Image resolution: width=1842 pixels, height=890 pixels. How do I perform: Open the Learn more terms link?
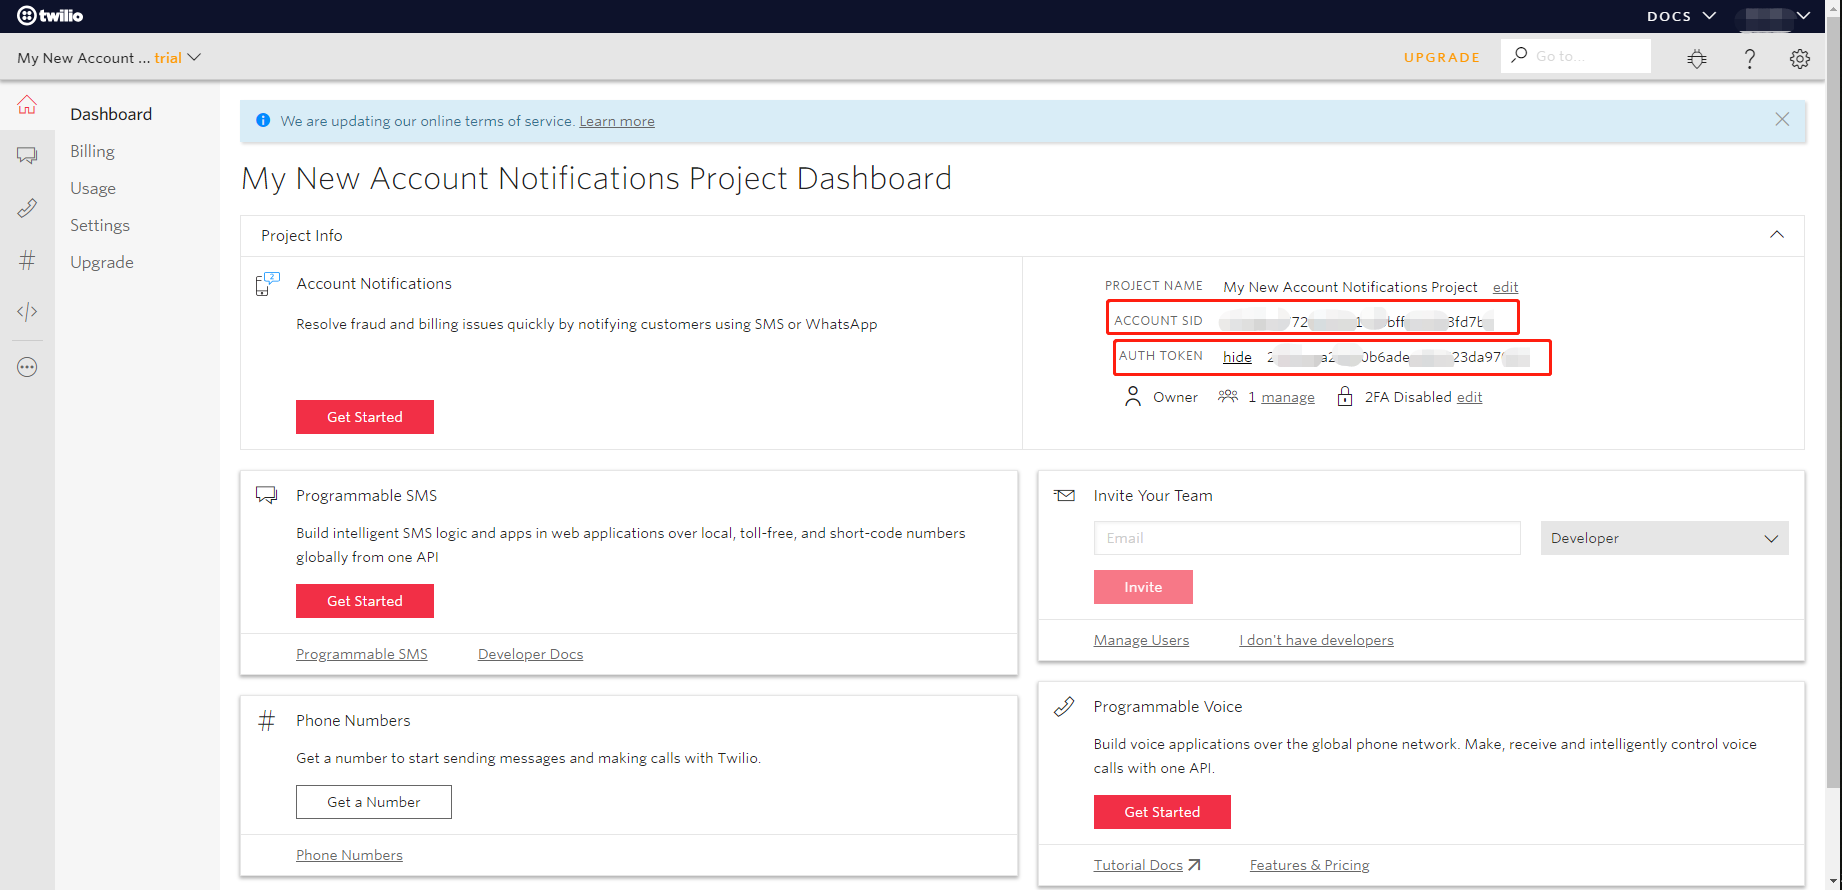click(x=617, y=121)
